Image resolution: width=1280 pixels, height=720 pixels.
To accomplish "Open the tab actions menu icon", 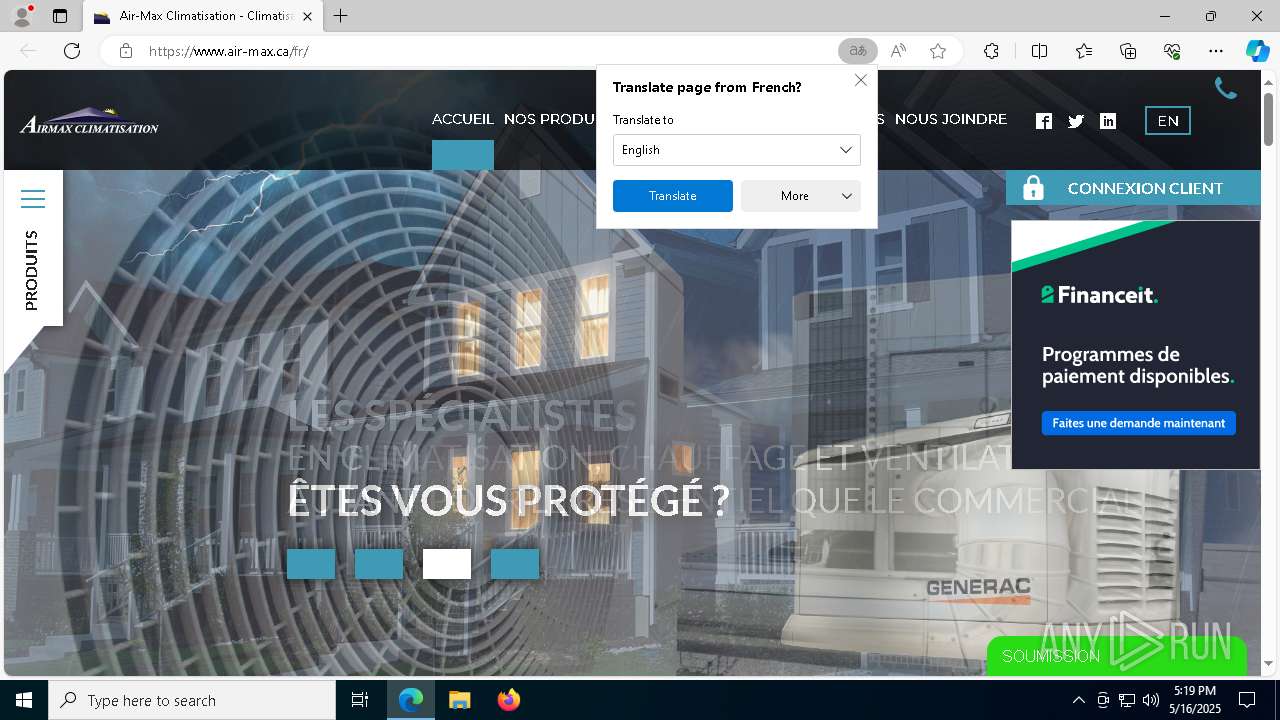I will (x=60, y=16).
